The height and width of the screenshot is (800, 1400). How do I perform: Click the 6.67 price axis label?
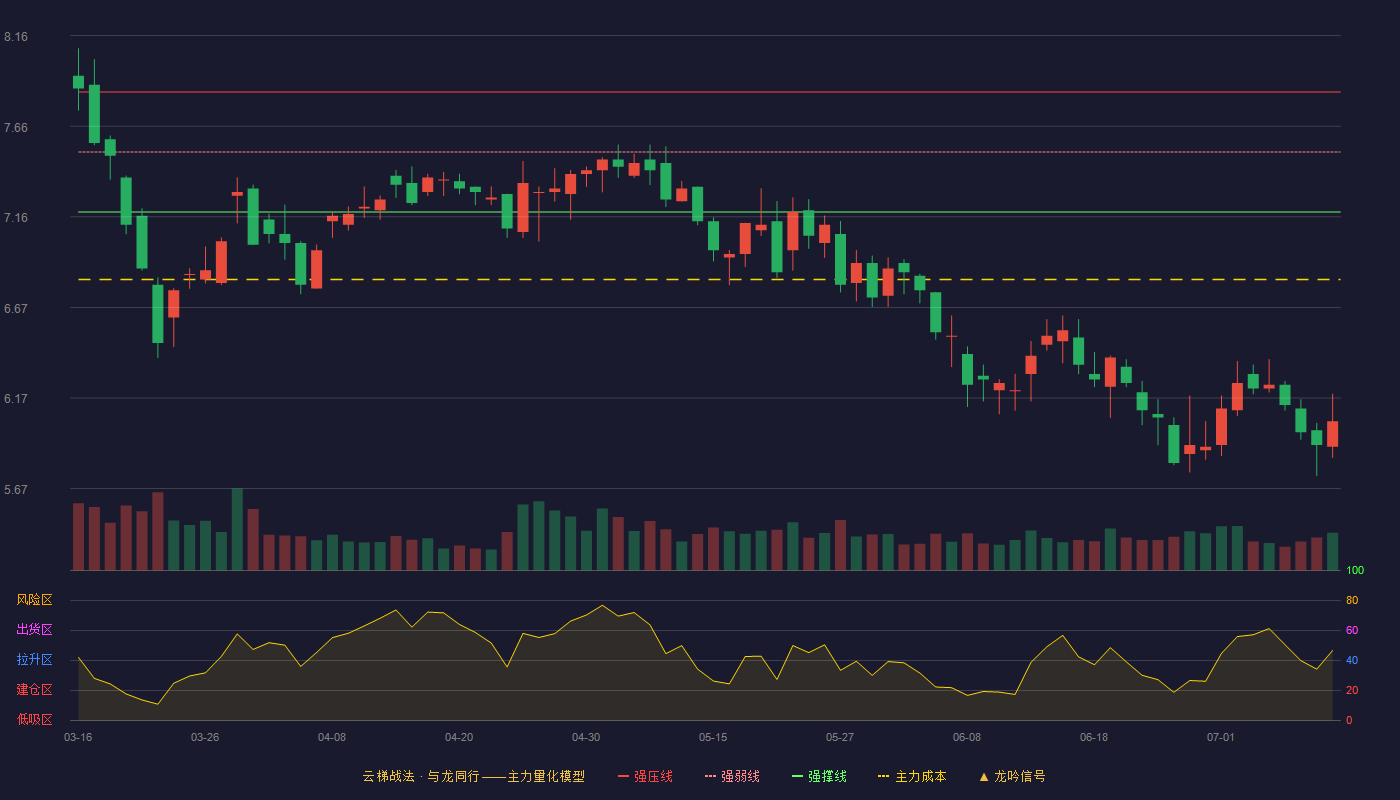(16, 309)
